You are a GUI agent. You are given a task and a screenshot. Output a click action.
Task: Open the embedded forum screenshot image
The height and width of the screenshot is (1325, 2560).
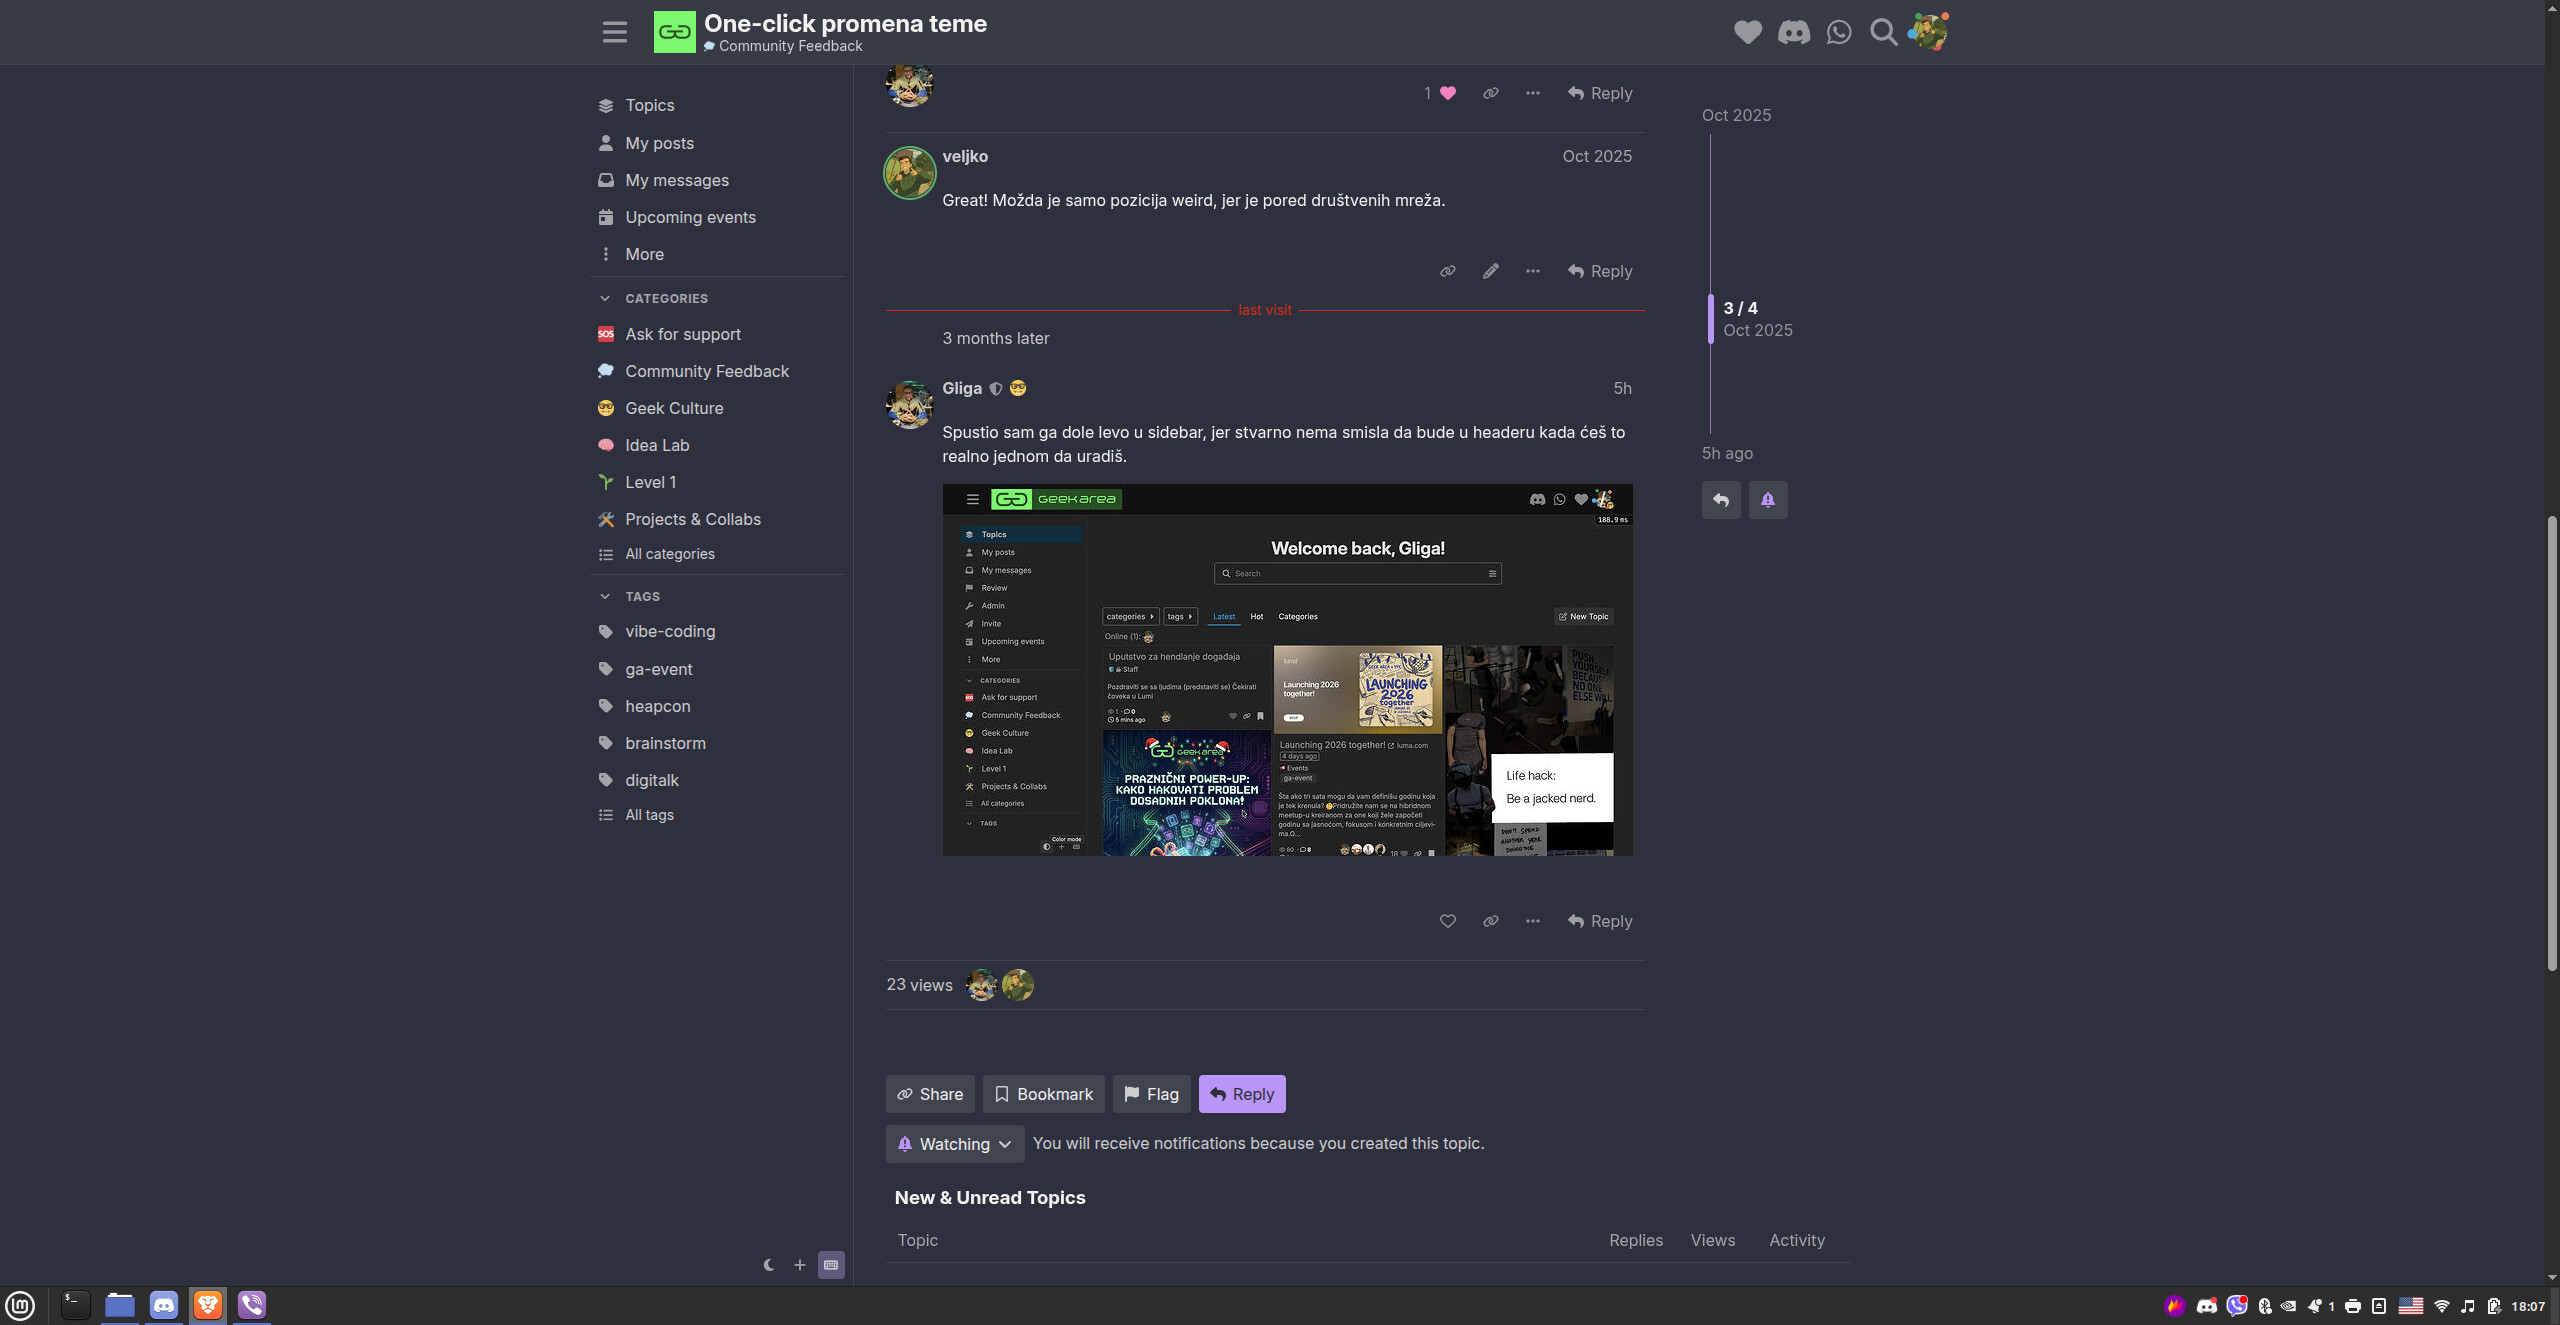coord(1287,670)
